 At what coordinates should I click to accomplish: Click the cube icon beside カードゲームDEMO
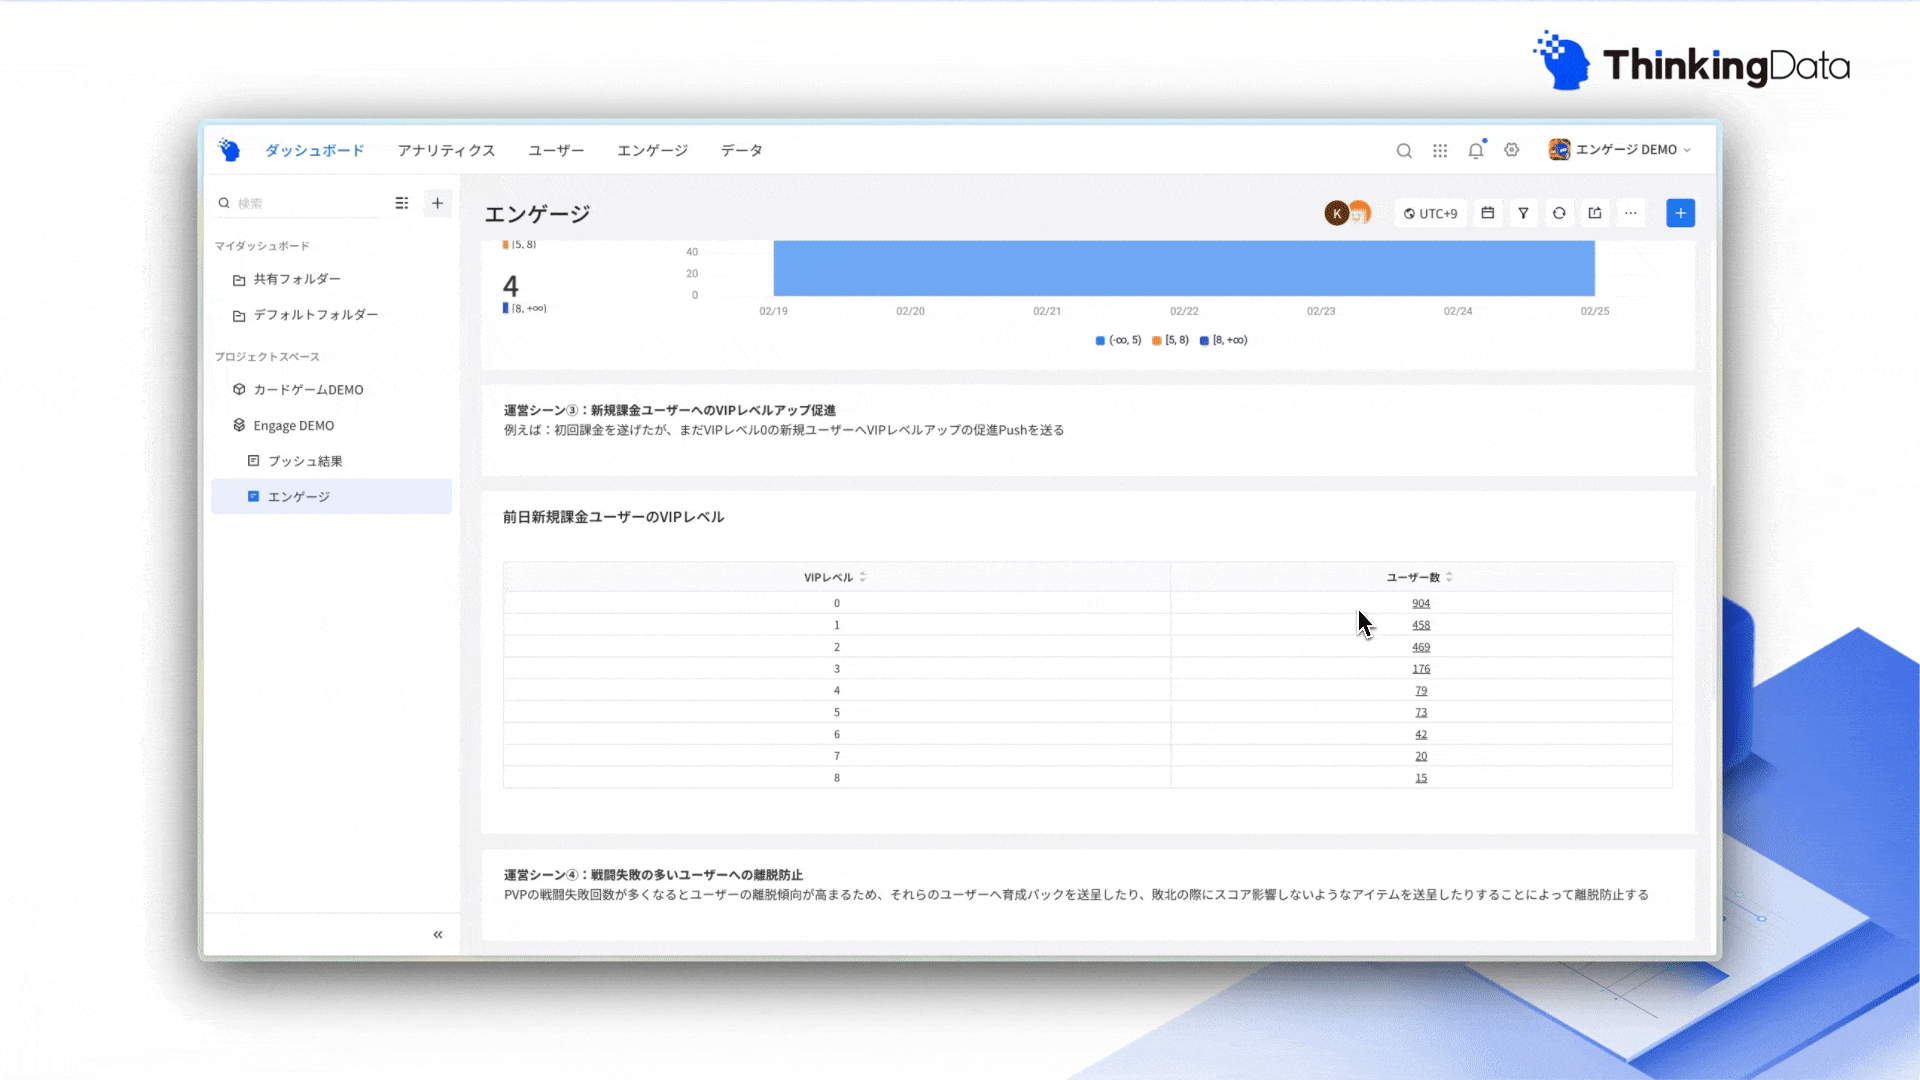(239, 390)
